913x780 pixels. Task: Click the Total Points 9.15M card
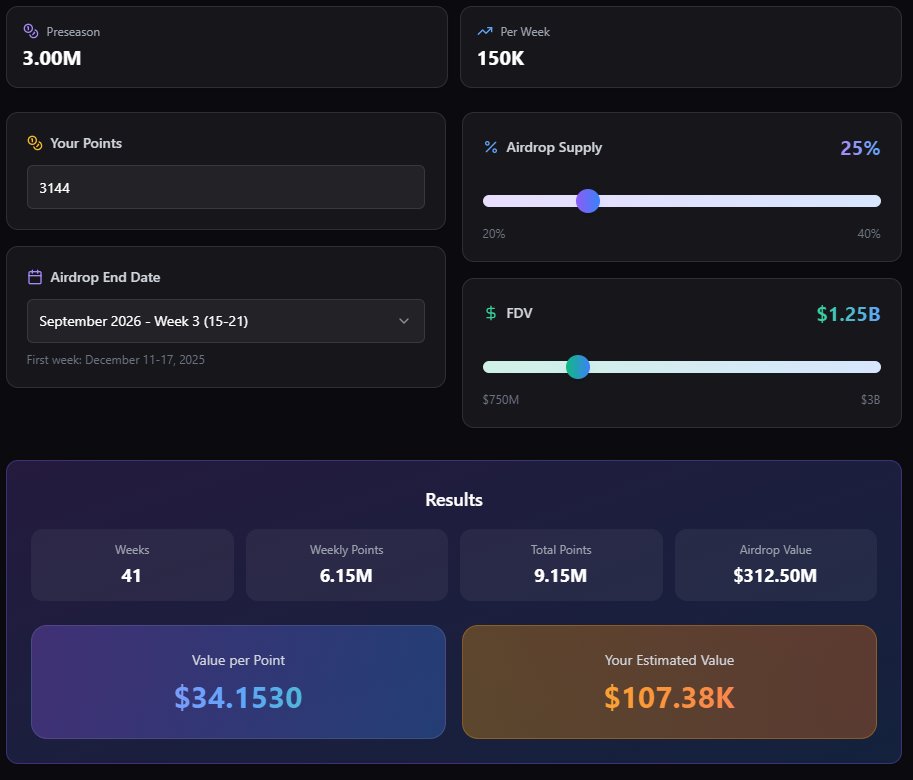click(x=561, y=565)
